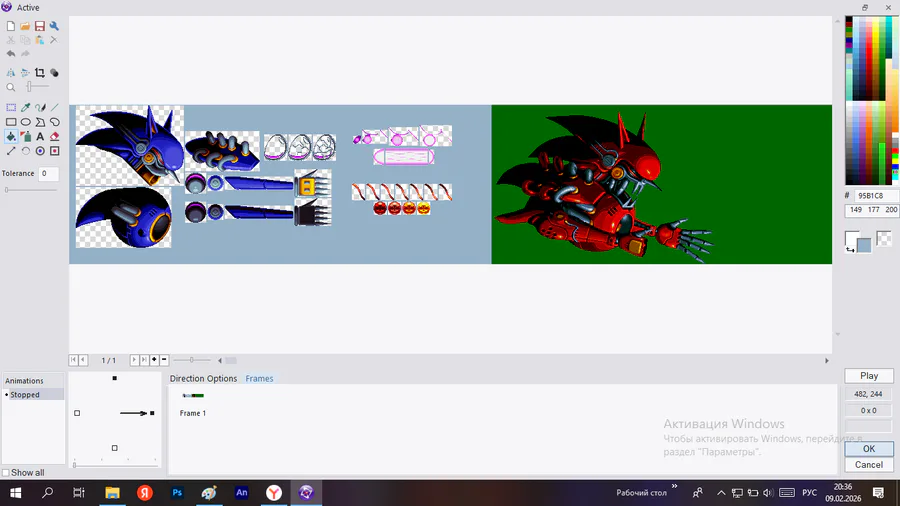Click the Paste clipboard icon
This screenshot has height=506, width=900.
(x=40, y=40)
